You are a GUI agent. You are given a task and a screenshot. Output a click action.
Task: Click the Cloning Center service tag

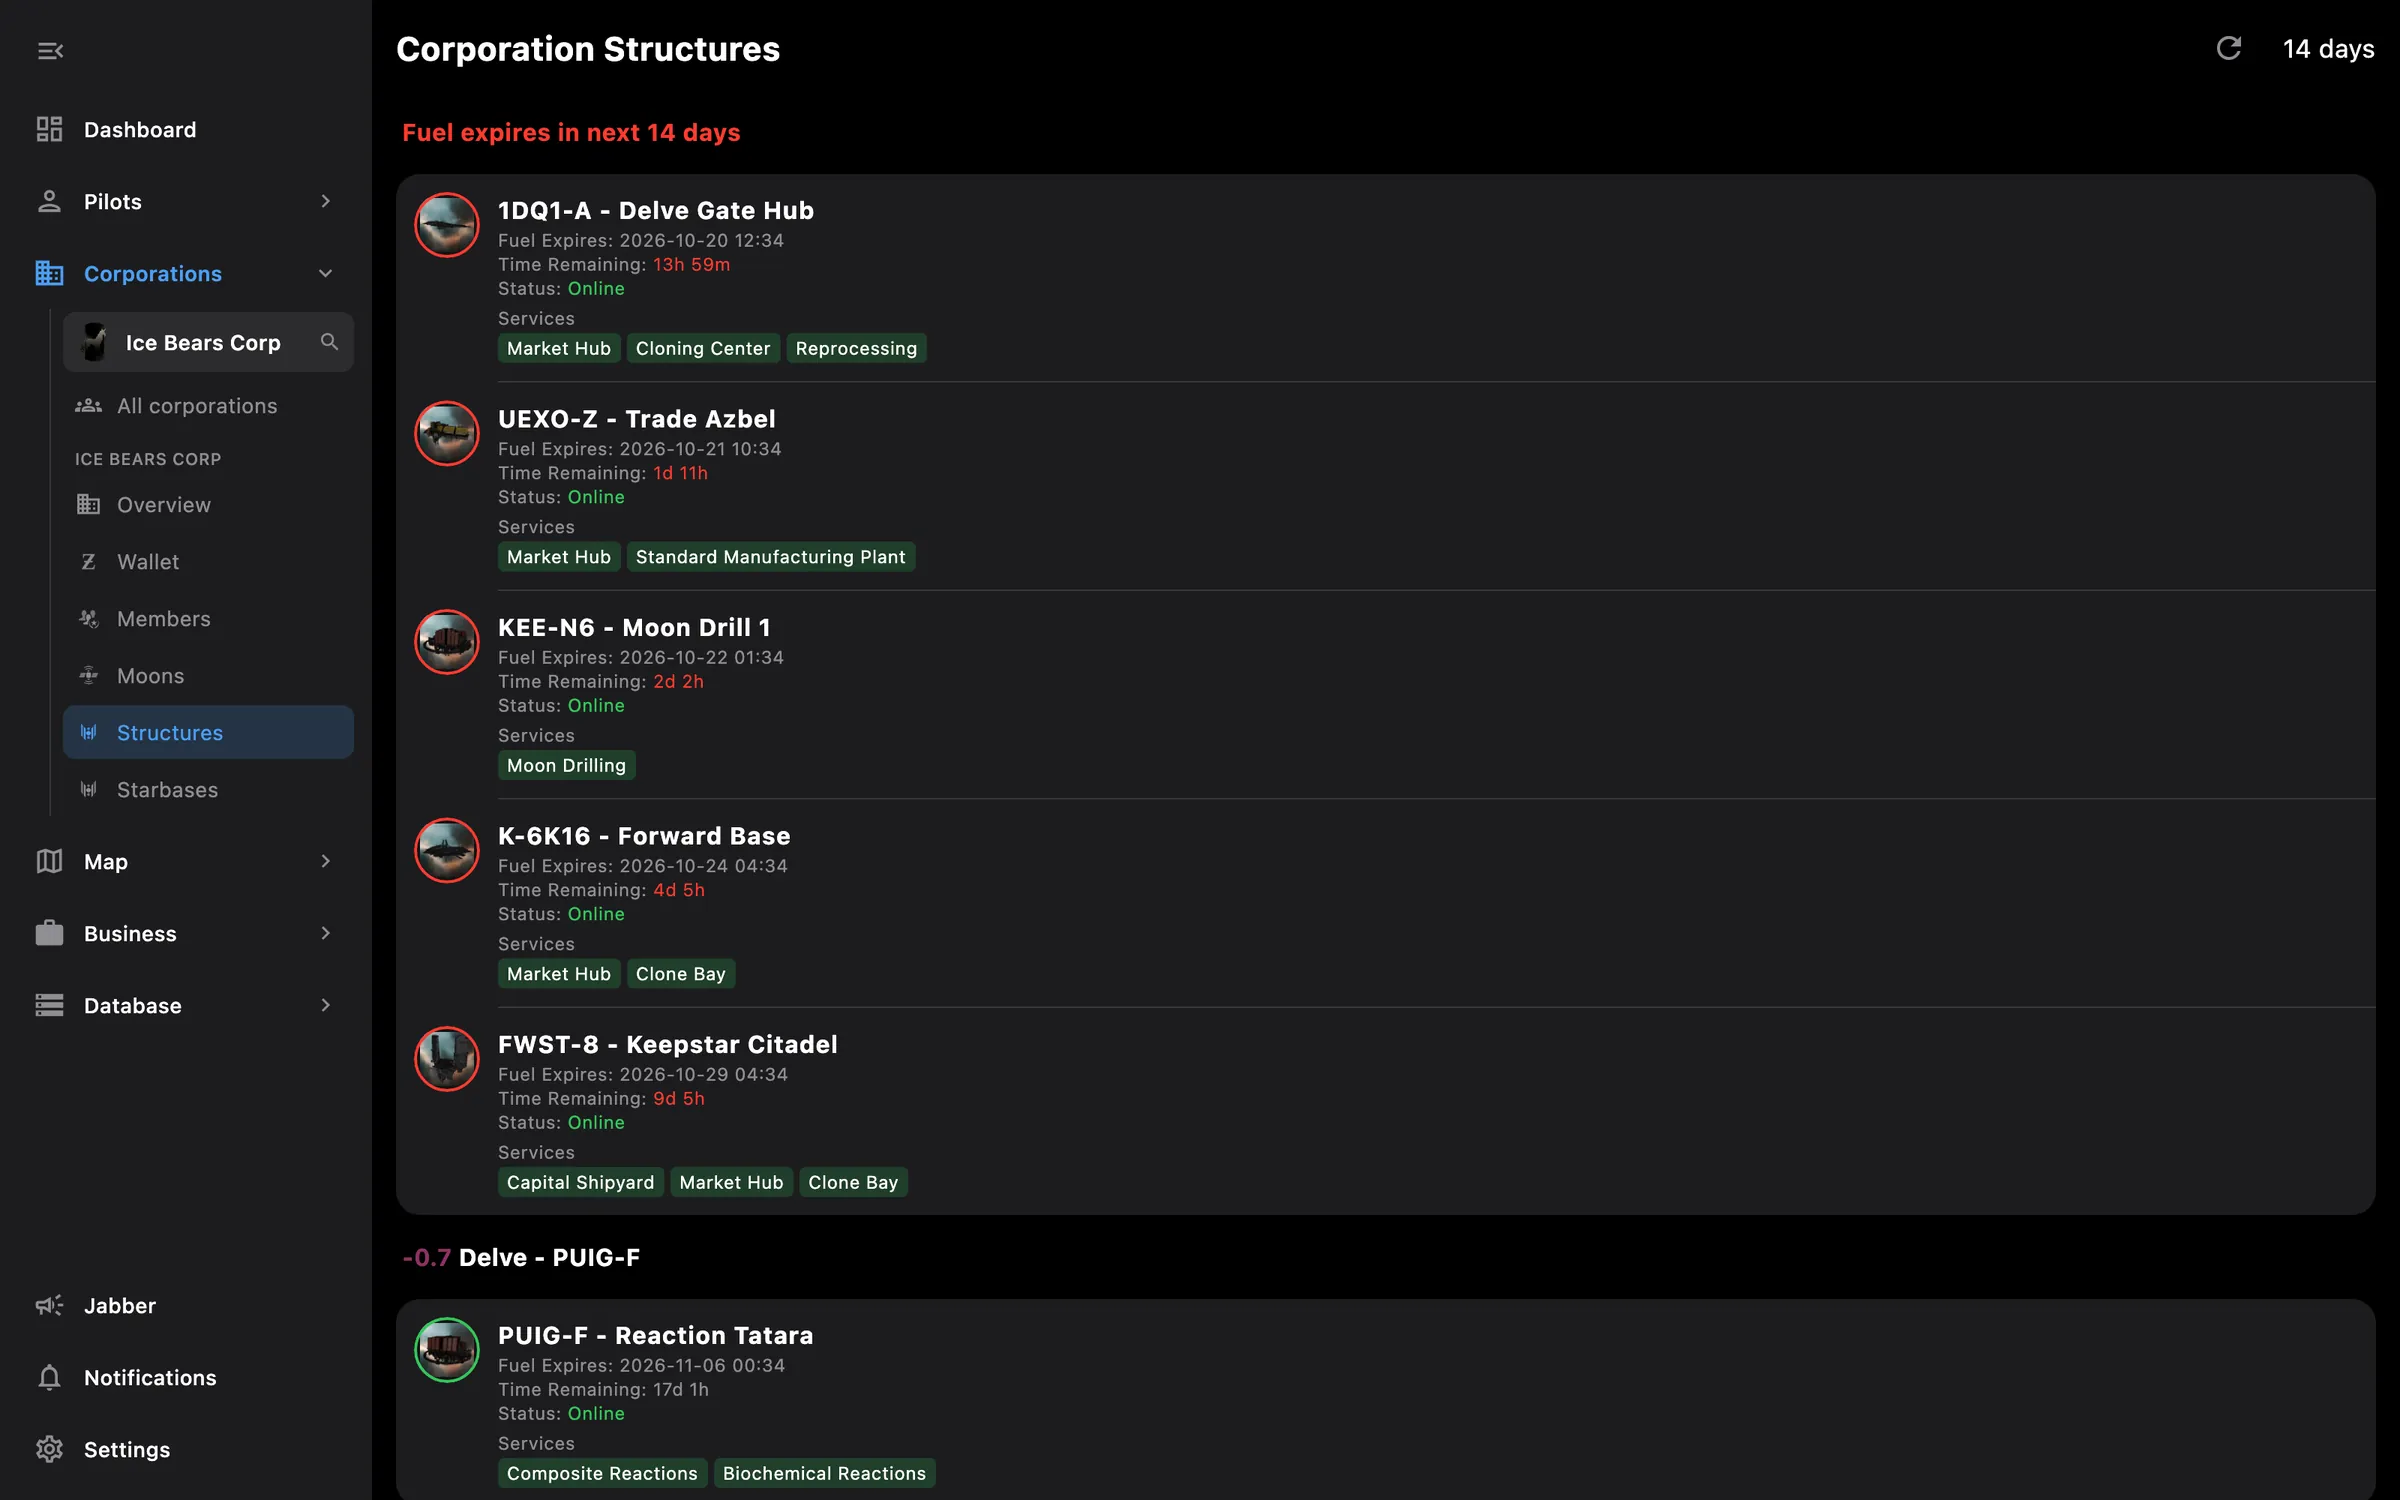tap(703, 348)
